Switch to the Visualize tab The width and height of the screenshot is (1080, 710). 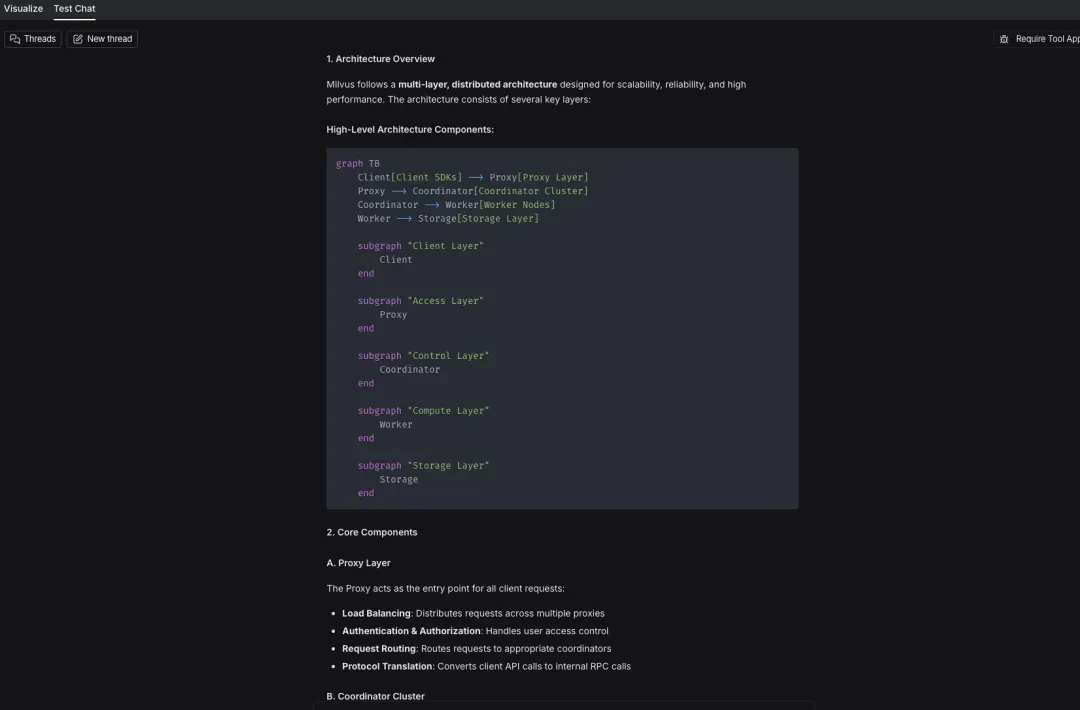(23, 8)
